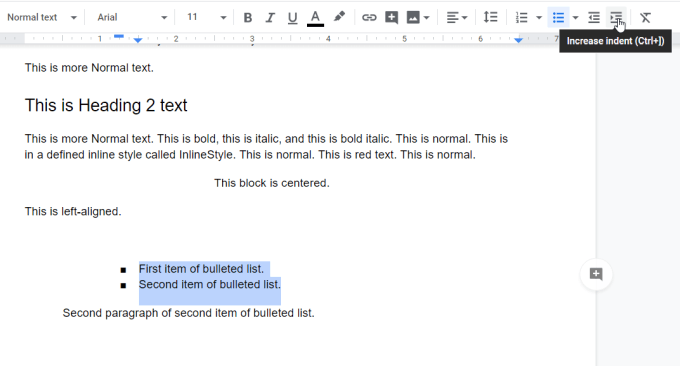Click the add comment button in page margin
The height and width of the screenshot is (366, 680).
596,274
